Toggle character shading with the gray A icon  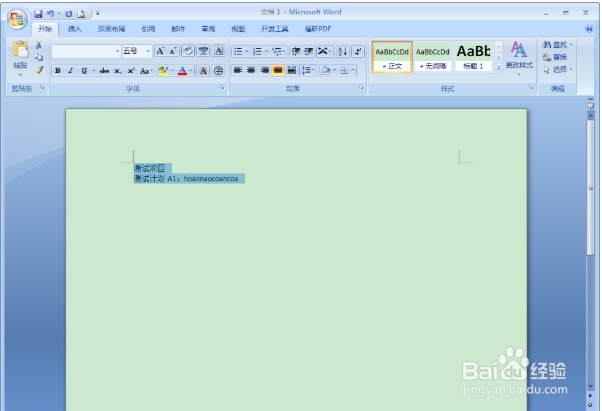pyautogui.click(x=203, y=71)
